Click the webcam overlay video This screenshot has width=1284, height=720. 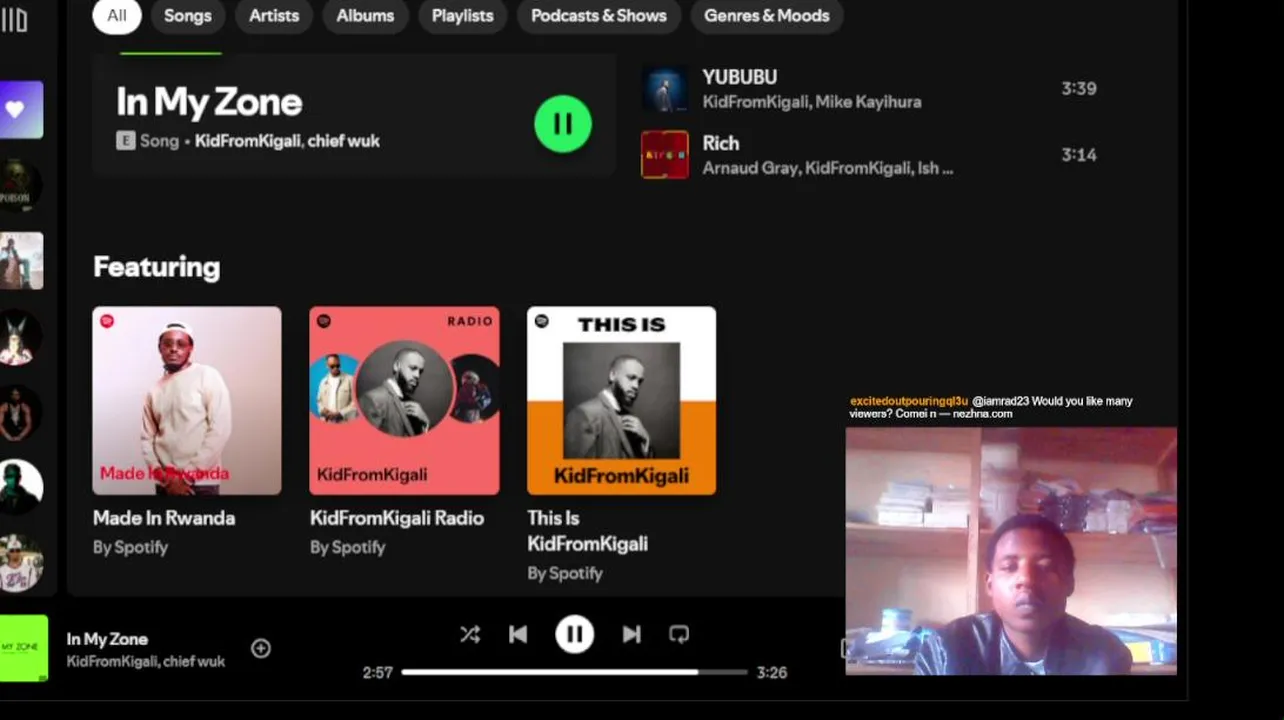click(1011, 552)
